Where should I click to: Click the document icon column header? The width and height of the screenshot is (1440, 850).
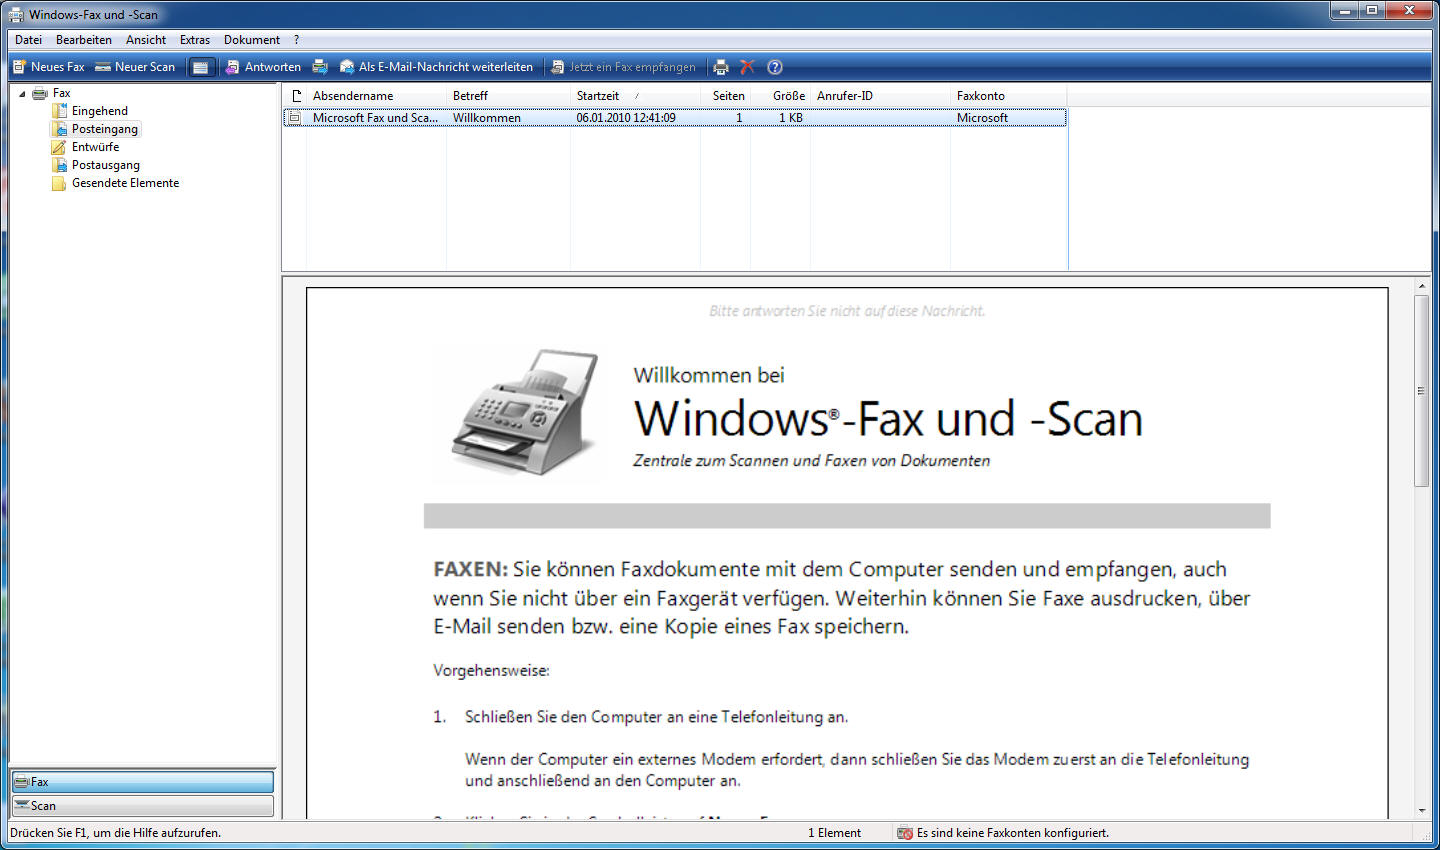click(296, 96)
